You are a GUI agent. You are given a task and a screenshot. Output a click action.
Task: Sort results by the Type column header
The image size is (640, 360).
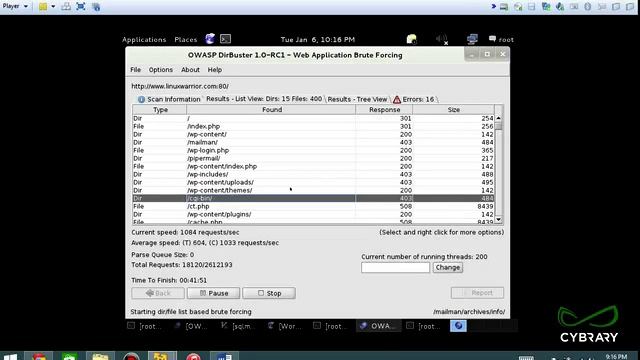point(160,110)
